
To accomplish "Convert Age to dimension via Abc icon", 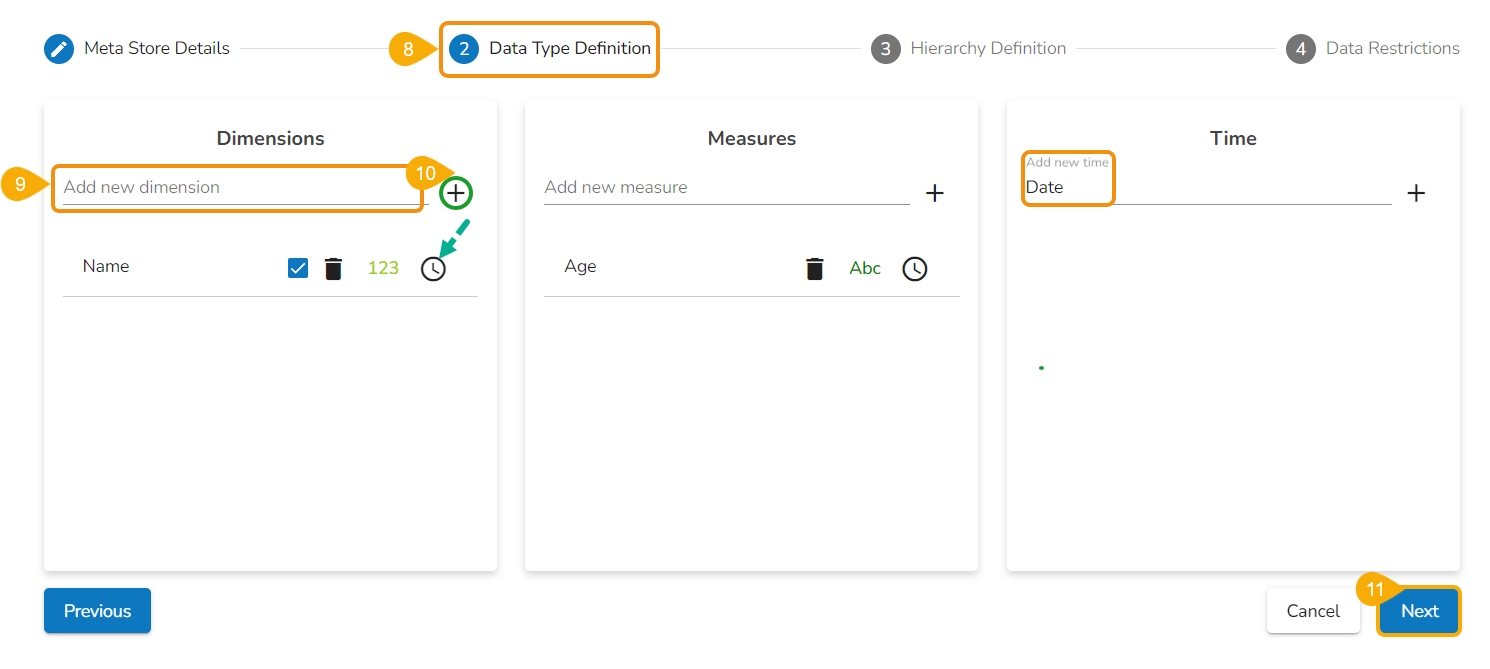I will [x=865, y=268].
